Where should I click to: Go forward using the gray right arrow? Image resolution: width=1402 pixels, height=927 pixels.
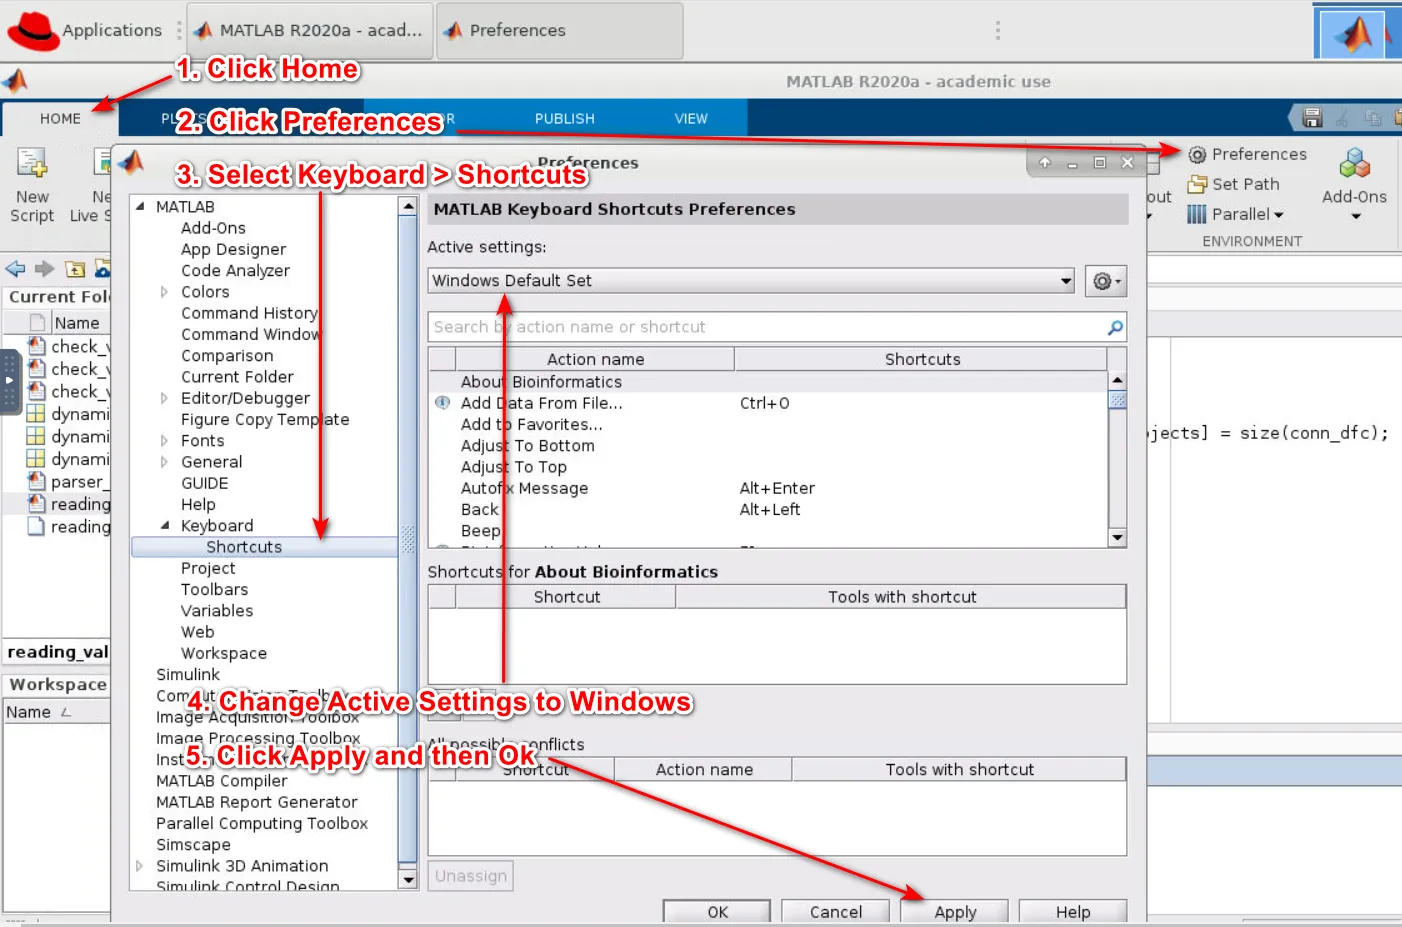click(45, 268)
